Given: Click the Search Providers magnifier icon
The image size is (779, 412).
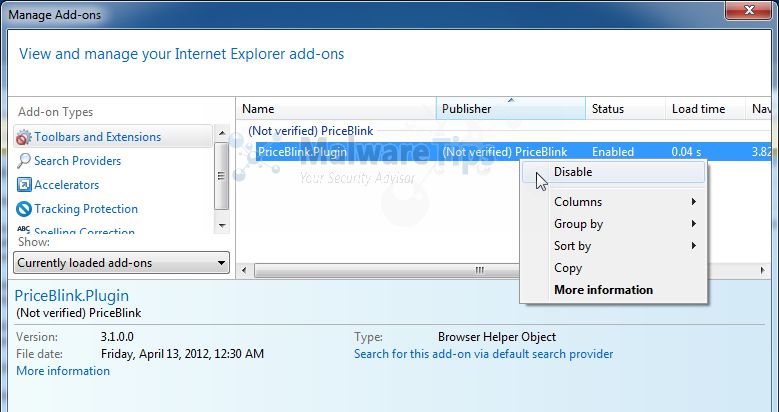Looking at the screenshot, I should coord(23,161).
